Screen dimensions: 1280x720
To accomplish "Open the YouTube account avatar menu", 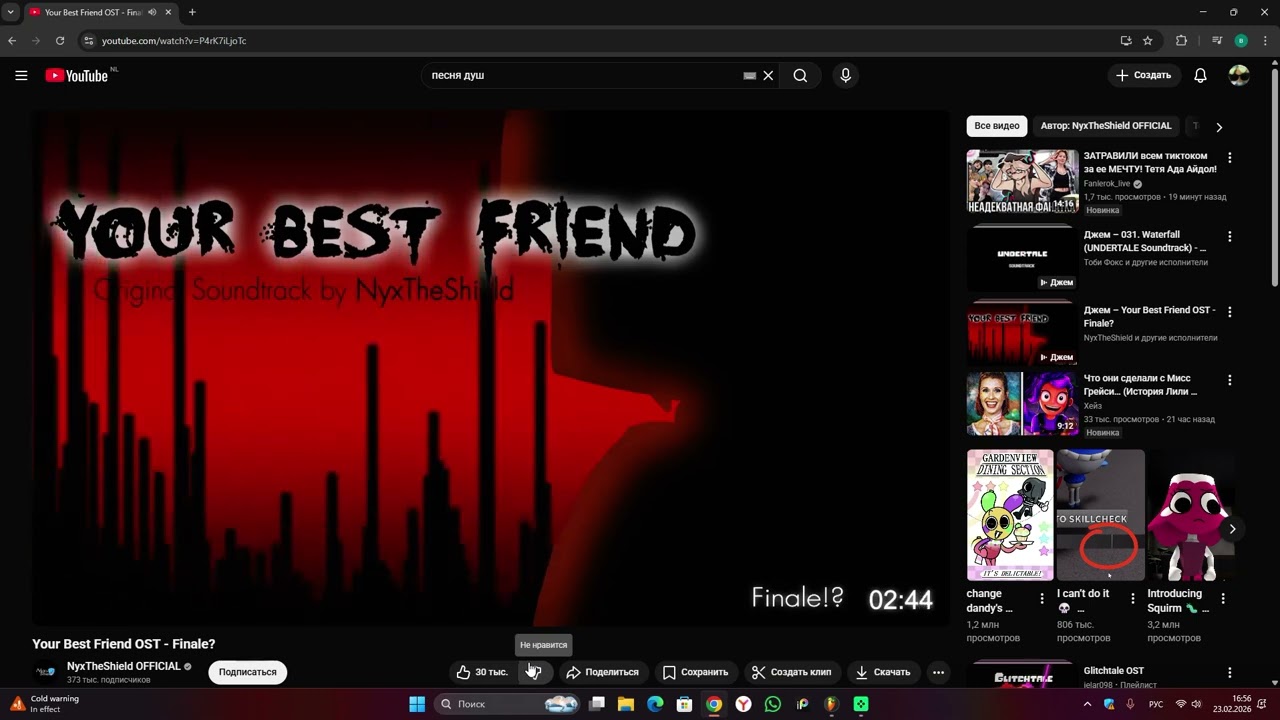I will point(1239,75).
